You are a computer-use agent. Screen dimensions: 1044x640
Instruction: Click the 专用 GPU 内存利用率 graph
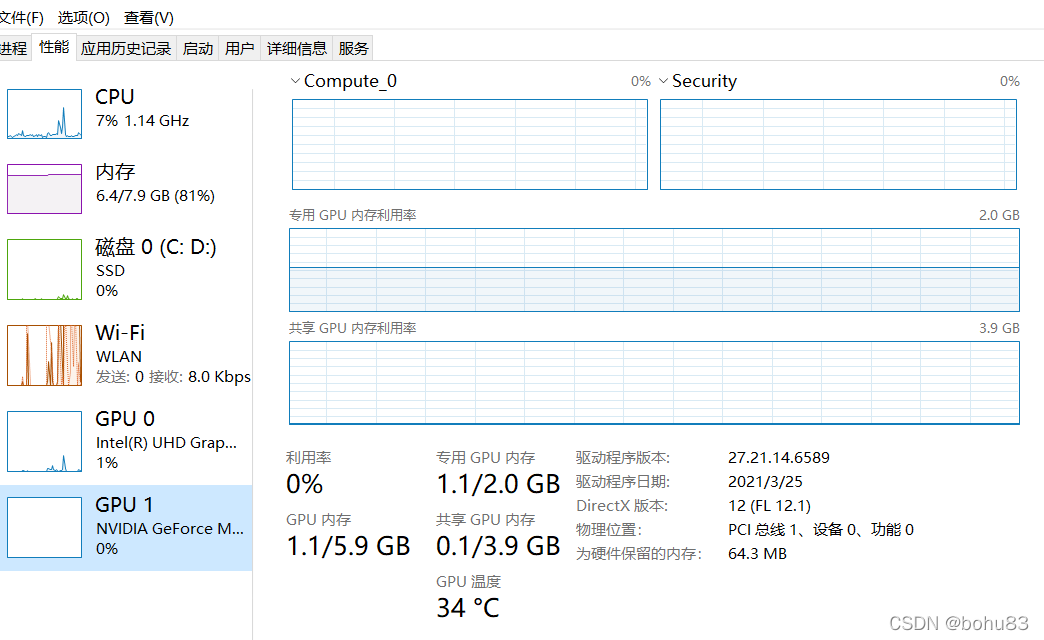coord(654,270)
